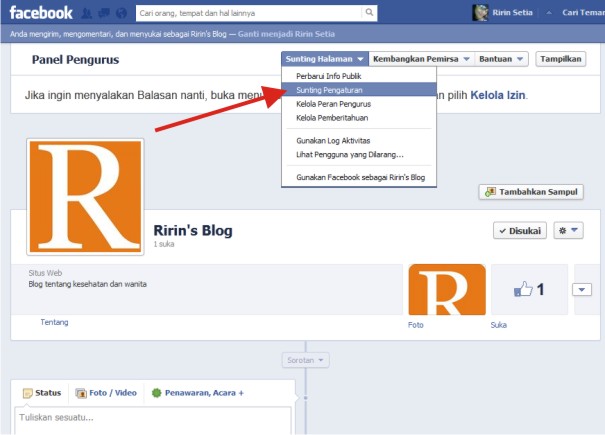Click 'Panel Pengurus' heading
This screenshot has height=435, width=605.
click(x=75, y=59)
